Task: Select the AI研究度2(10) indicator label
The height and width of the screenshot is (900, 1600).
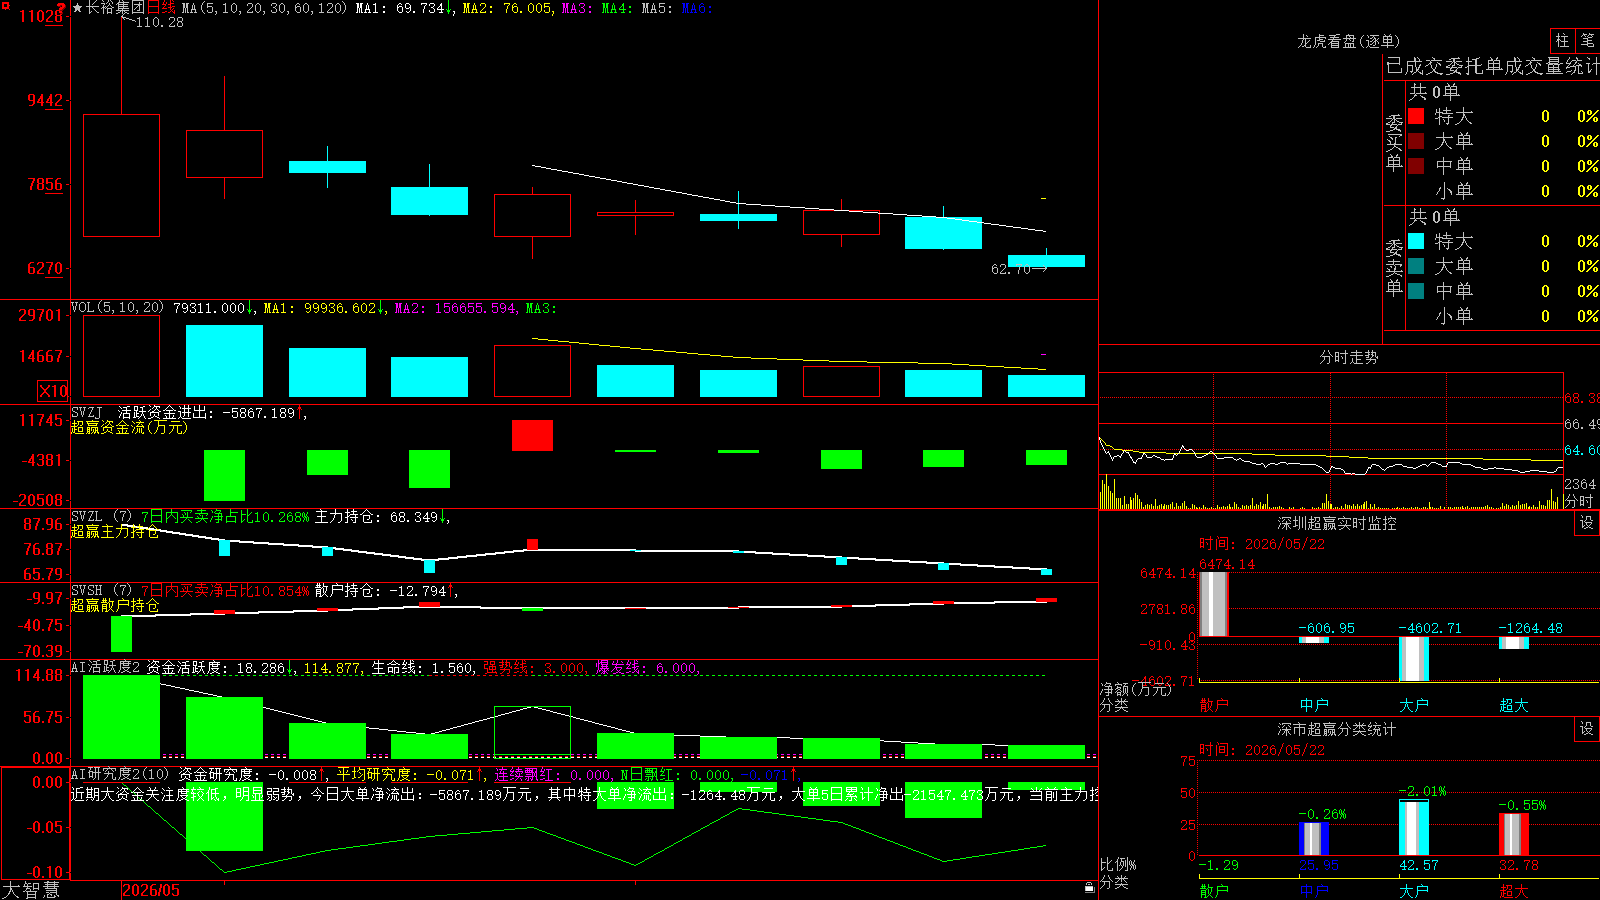Action: point(120,774)
